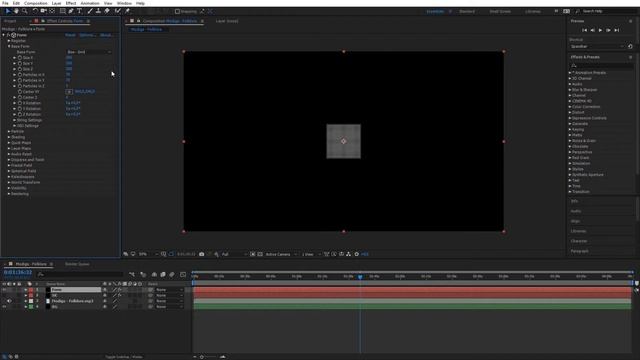The width and height of the screenshot is (640, 360).
Task: Jump to last frame in Preview panel
Action: click(x=617, y=30)
